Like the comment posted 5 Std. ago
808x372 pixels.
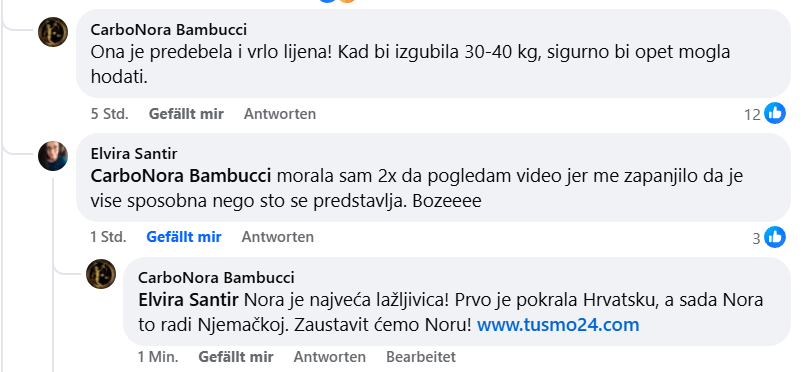tap(186, 114)
